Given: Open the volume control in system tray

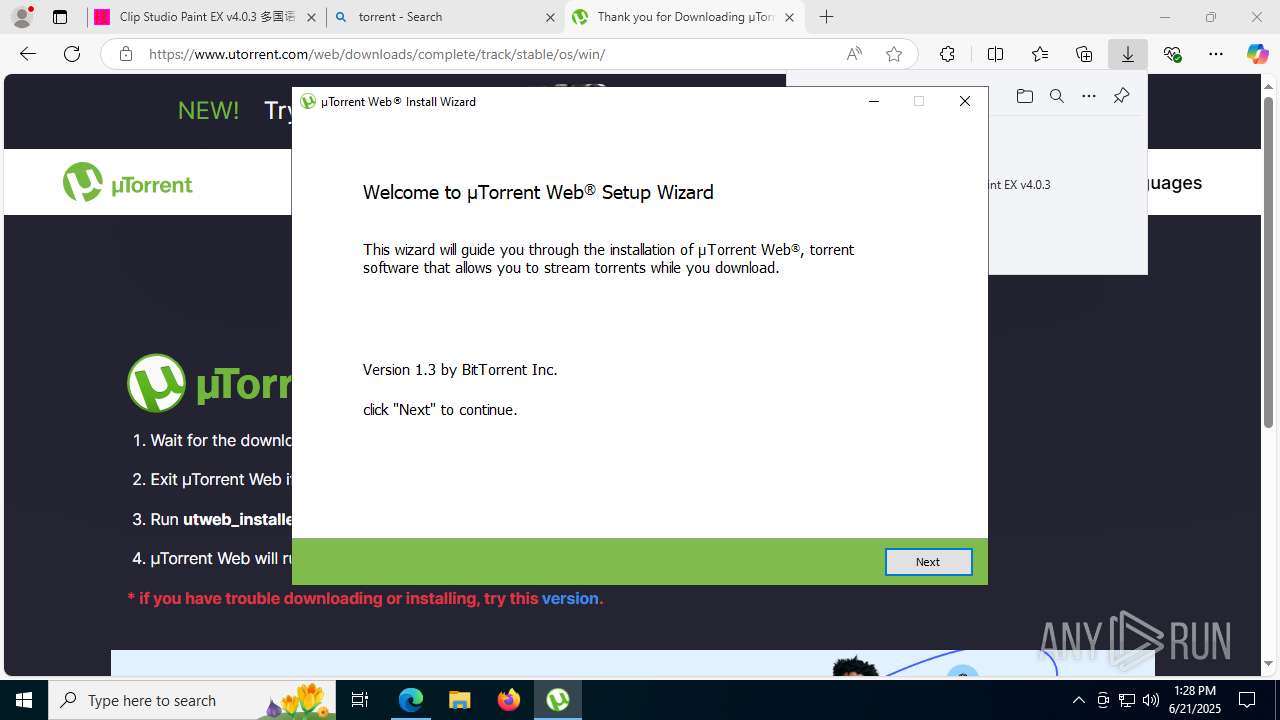Looking at the screenshot, I should tap(1151, 700).
